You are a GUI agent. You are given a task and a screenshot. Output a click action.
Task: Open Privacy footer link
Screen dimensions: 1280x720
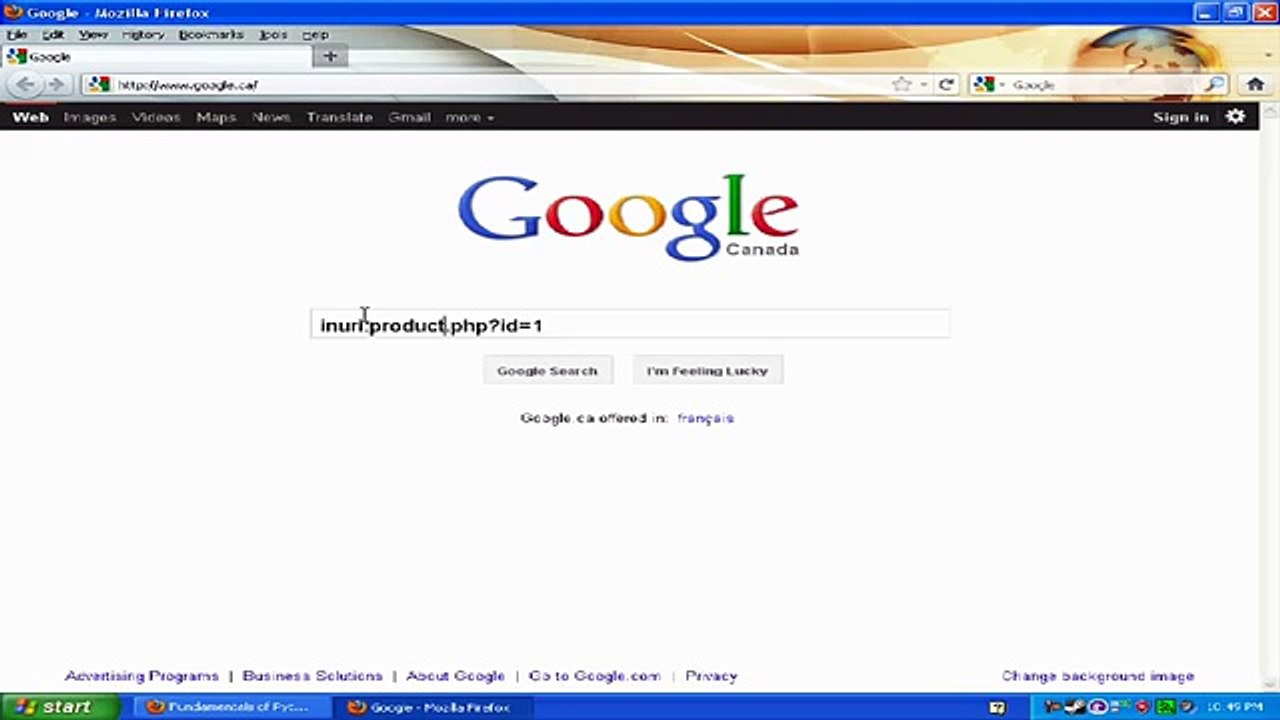pos(711,676)
